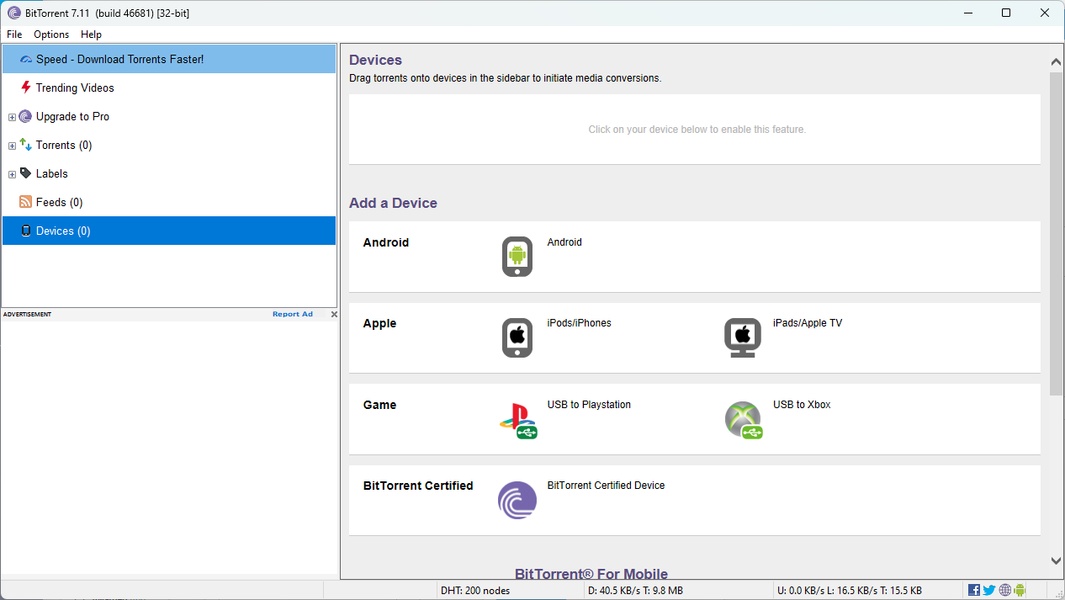Click the iPods/iPhones Apple device icon

point(516,337)
